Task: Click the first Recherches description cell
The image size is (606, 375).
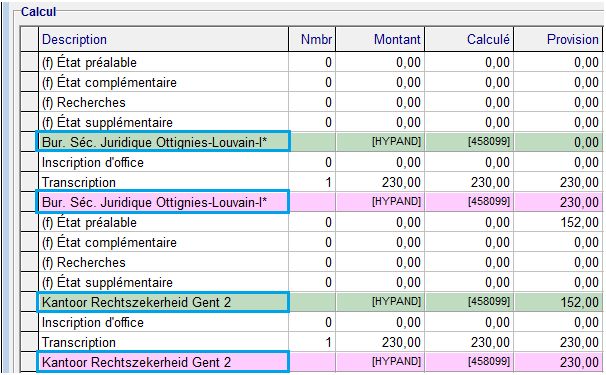Action: [x=163, y=102]
